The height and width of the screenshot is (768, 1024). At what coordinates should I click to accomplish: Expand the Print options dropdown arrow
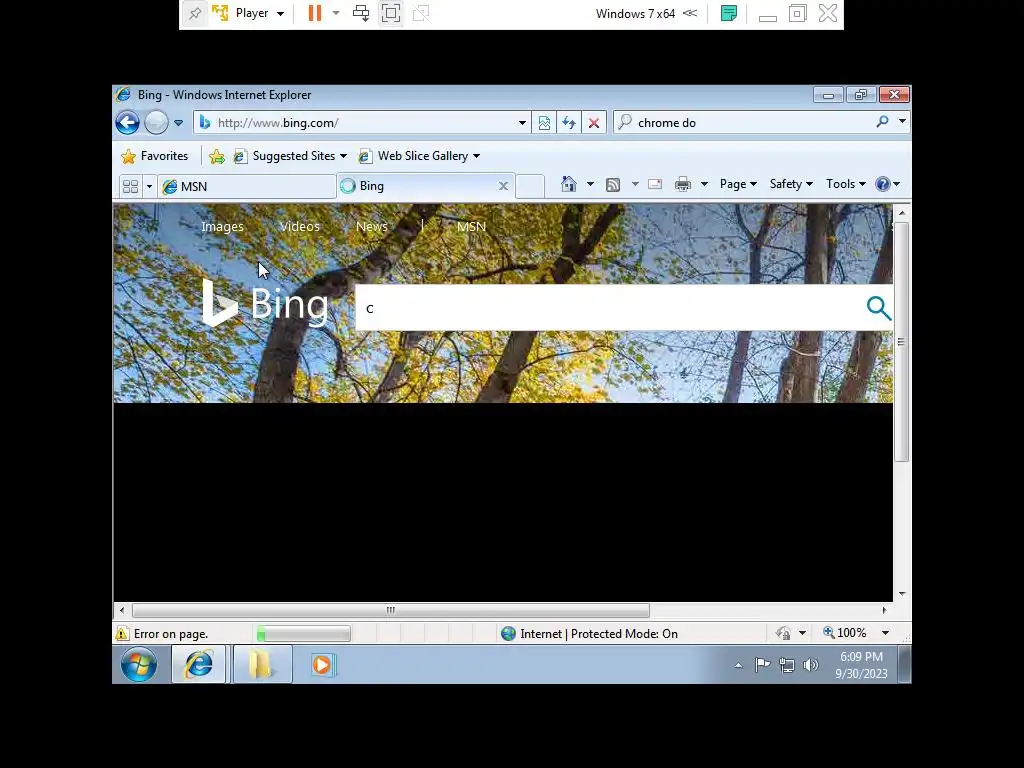click(x=704, y=184)
